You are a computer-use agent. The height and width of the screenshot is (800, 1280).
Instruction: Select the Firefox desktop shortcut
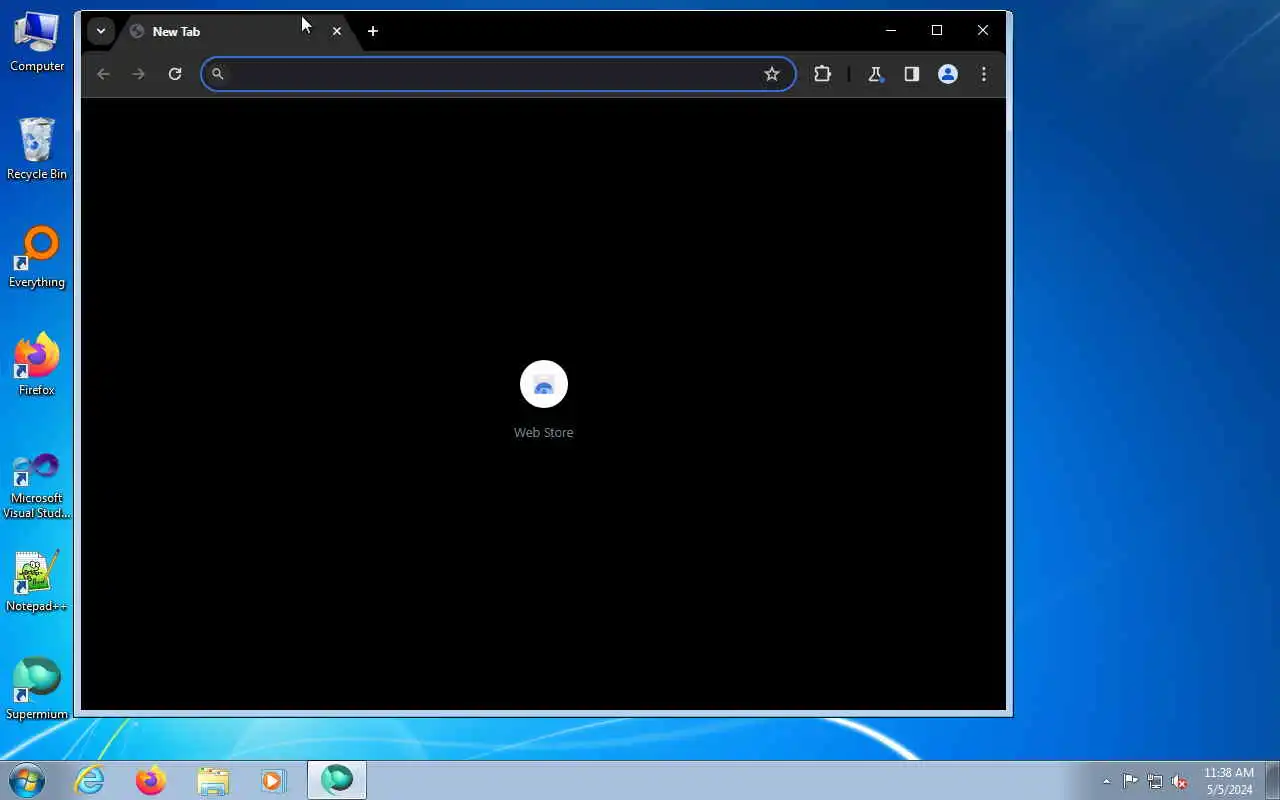coord(37,365)
